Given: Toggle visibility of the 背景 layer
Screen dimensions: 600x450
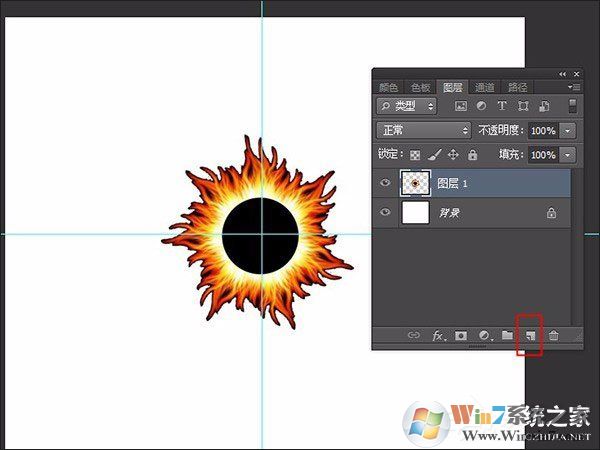Looking at the screenshot, I should click(x=386, y=212).
